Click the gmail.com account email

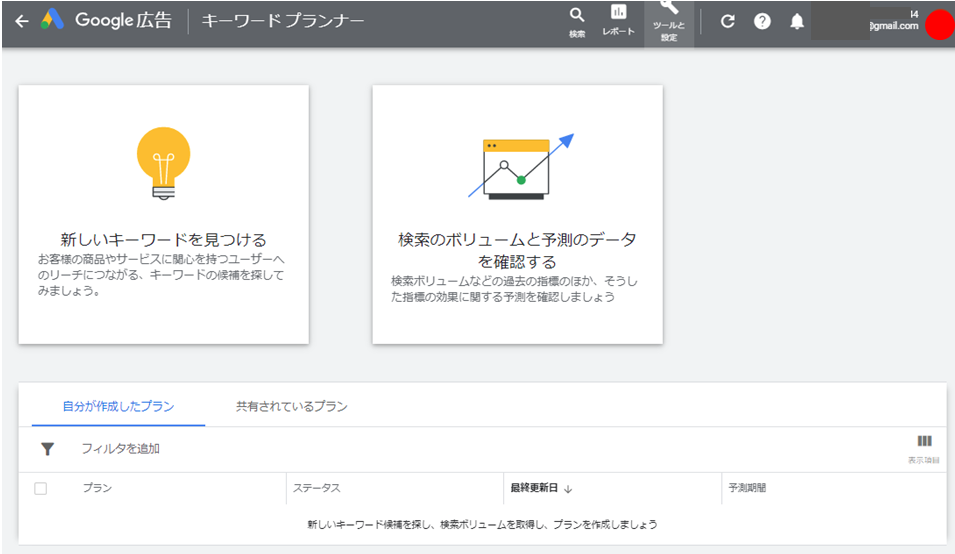click(893, 26)
